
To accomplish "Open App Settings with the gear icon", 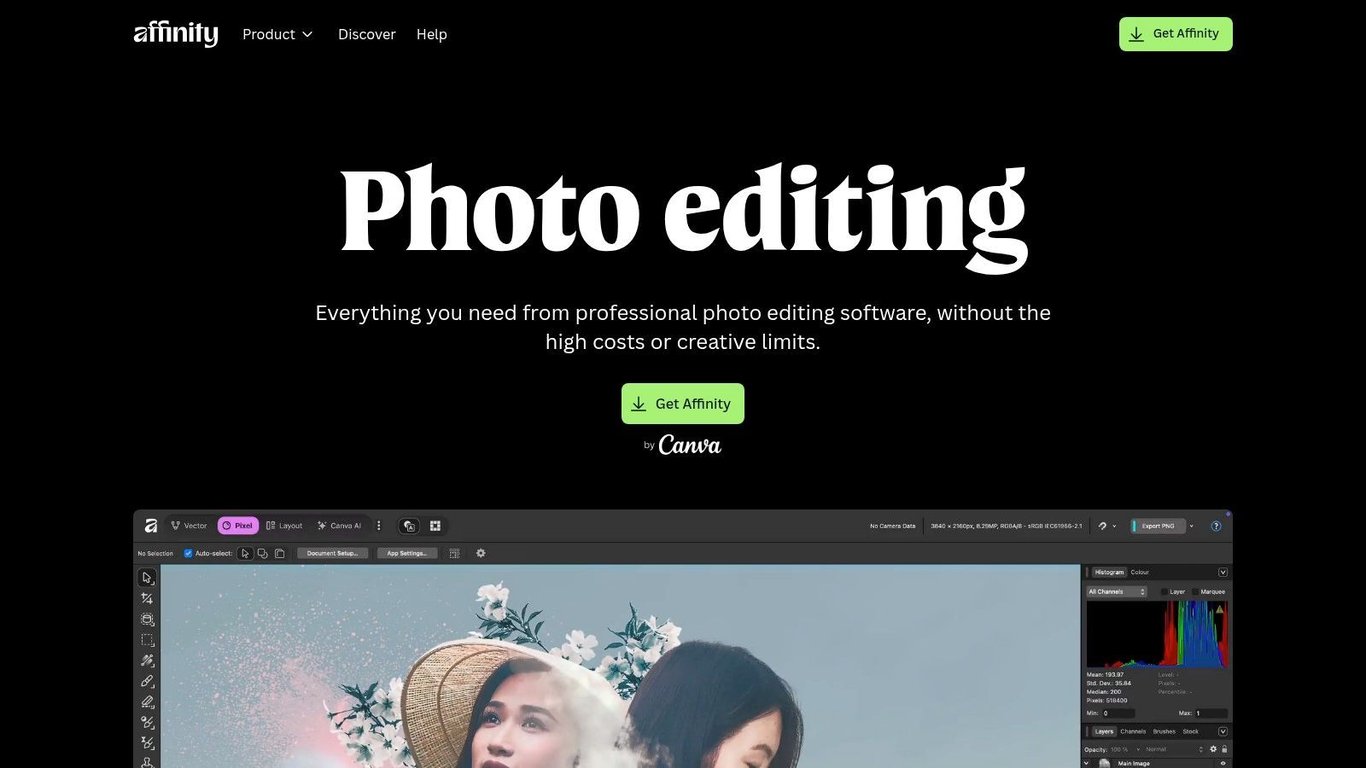I will tap(407, 553).
